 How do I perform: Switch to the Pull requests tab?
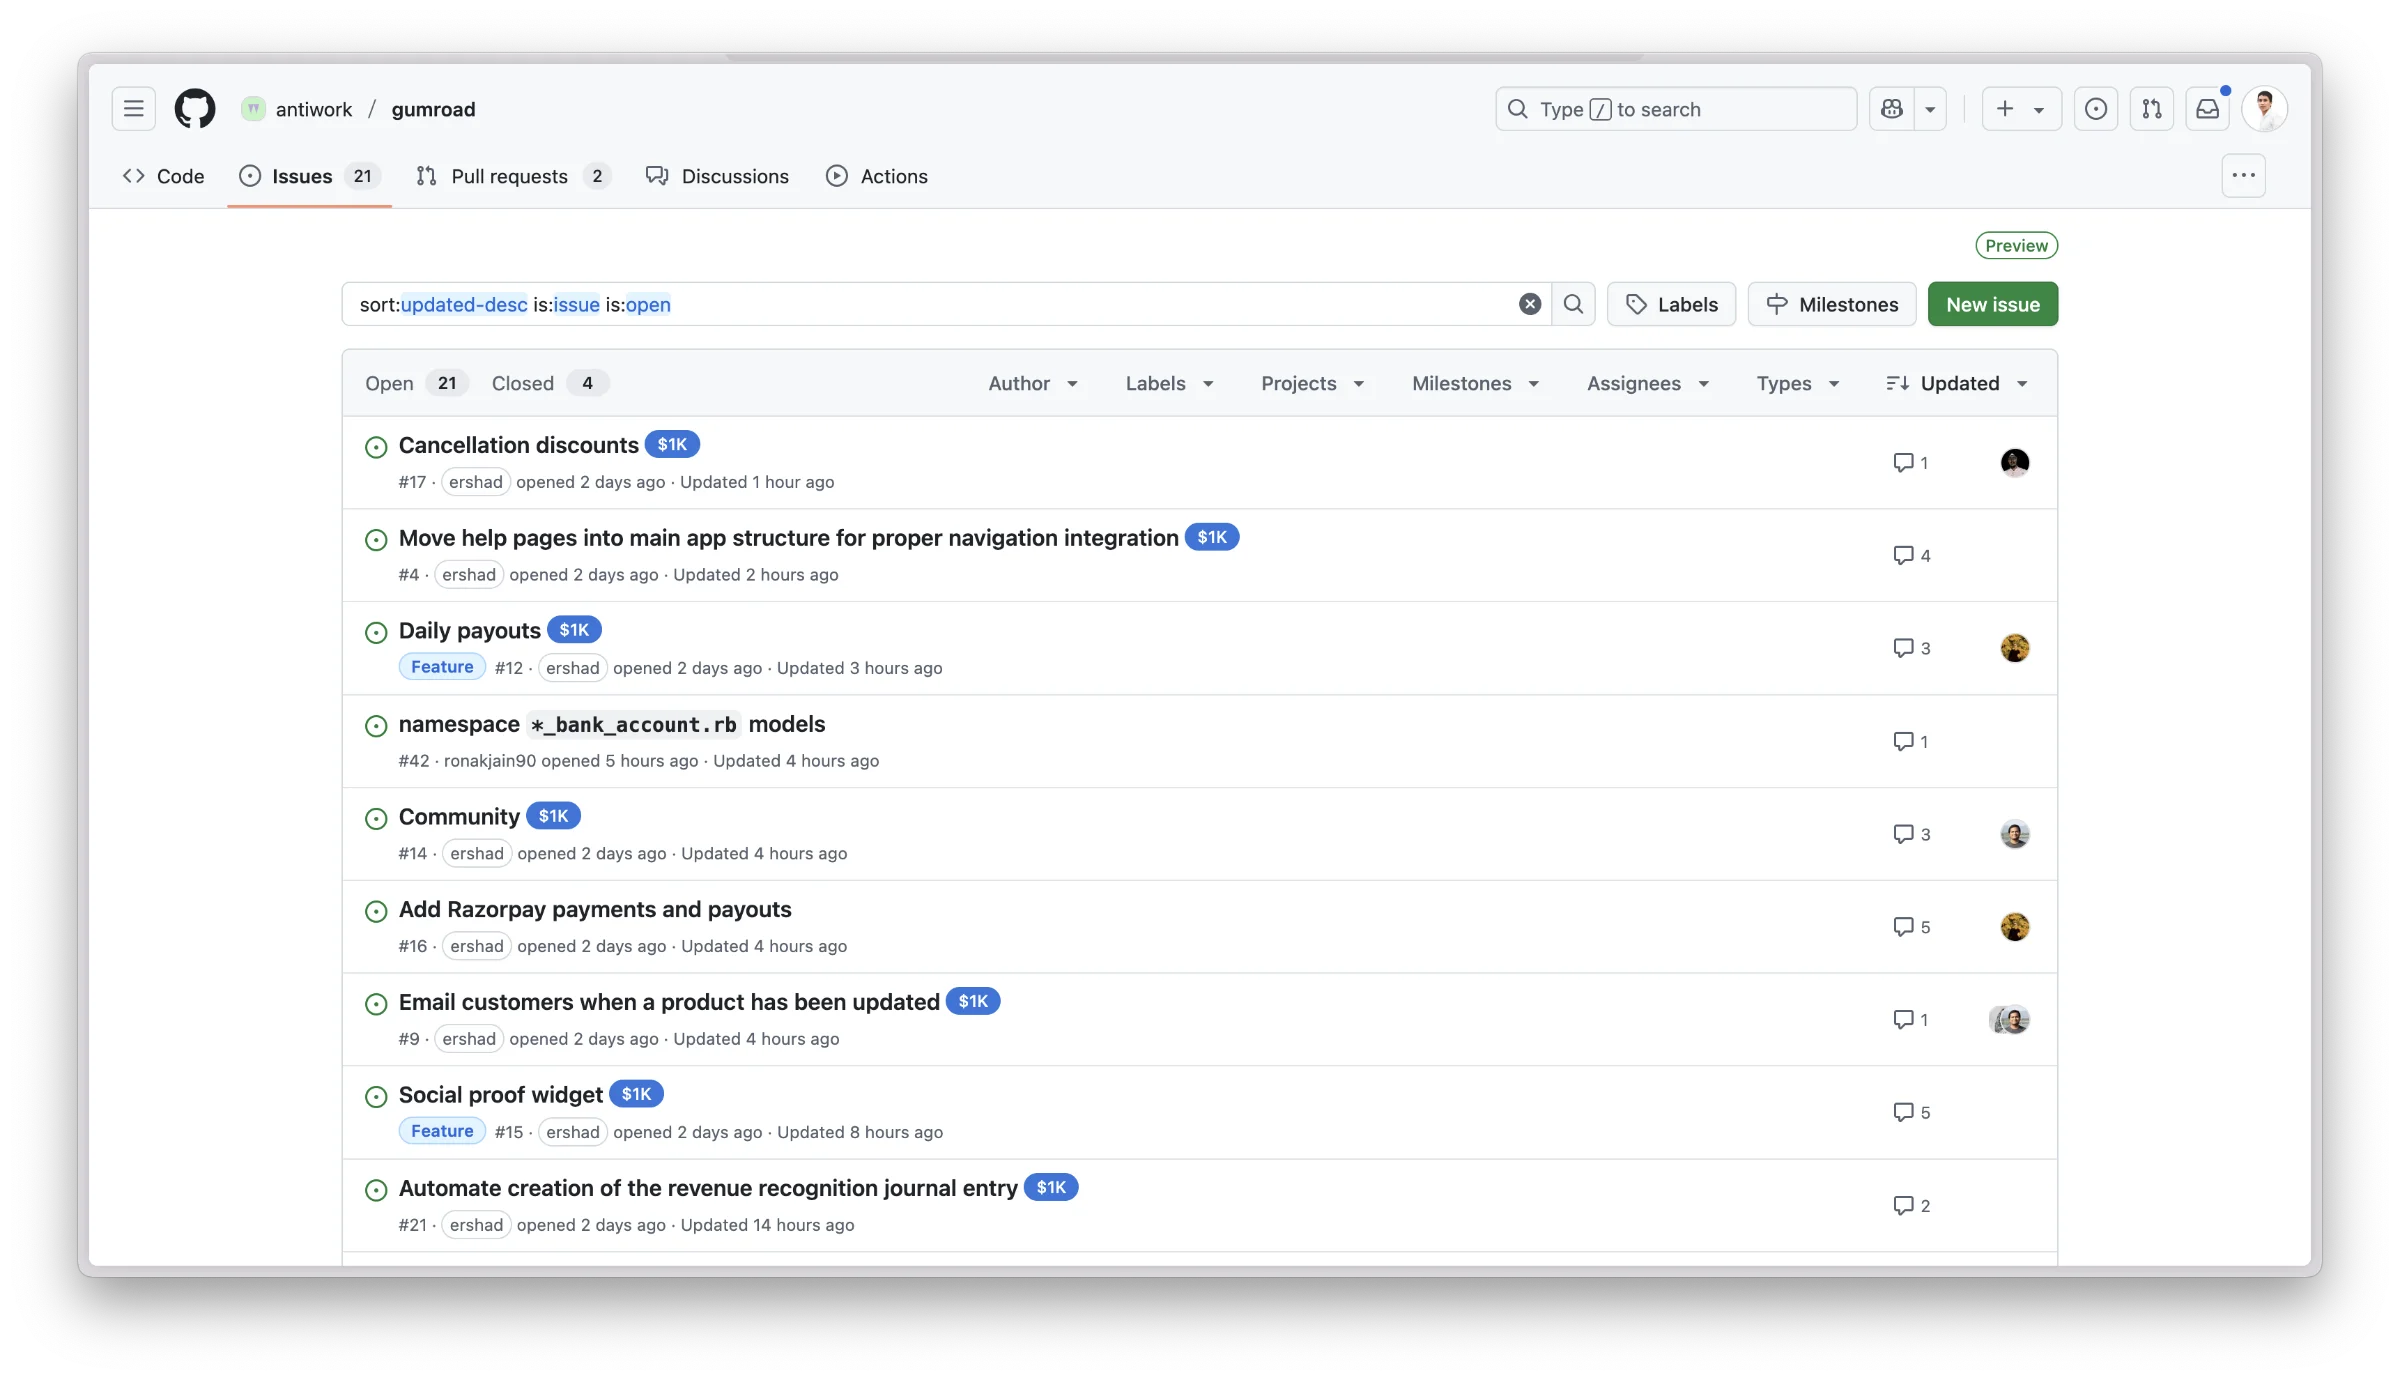512,176
